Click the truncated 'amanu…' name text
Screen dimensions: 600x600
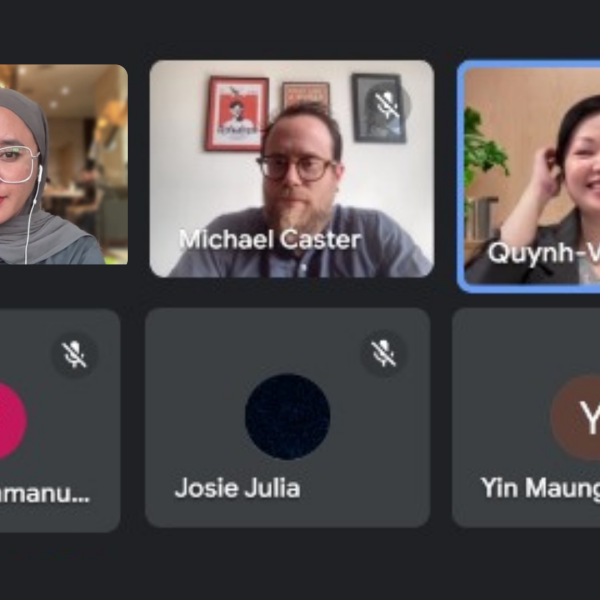45,494
